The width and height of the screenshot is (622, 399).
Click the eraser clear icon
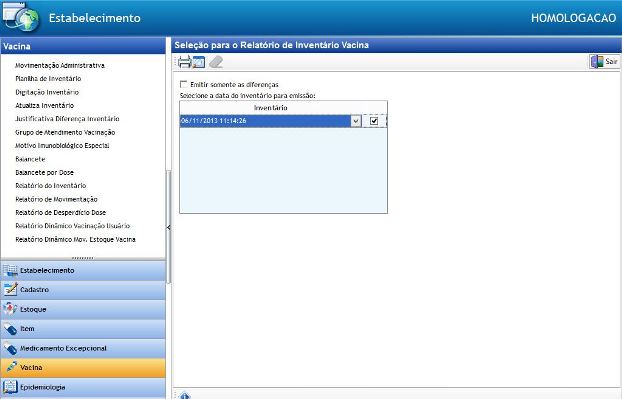[216, 62]
